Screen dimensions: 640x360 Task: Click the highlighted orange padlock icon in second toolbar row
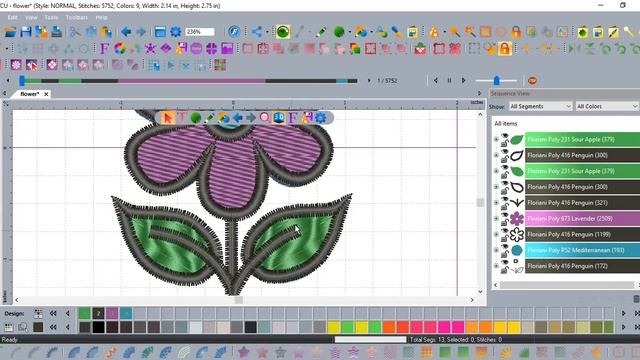(x=505, y=49)
